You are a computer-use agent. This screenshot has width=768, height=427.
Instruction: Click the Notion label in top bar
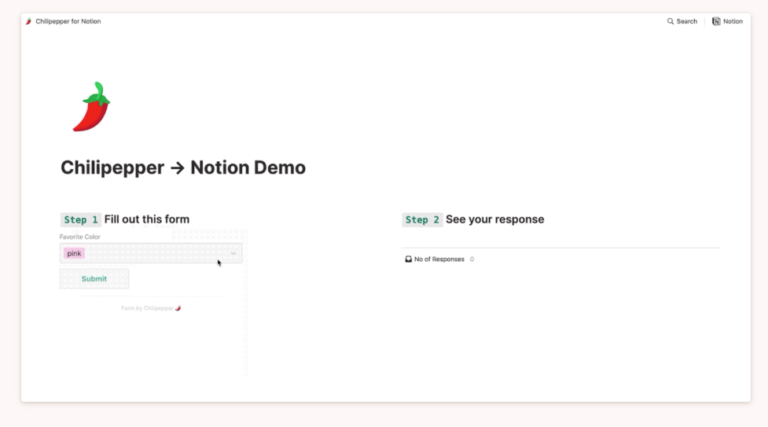coord(733,21)
